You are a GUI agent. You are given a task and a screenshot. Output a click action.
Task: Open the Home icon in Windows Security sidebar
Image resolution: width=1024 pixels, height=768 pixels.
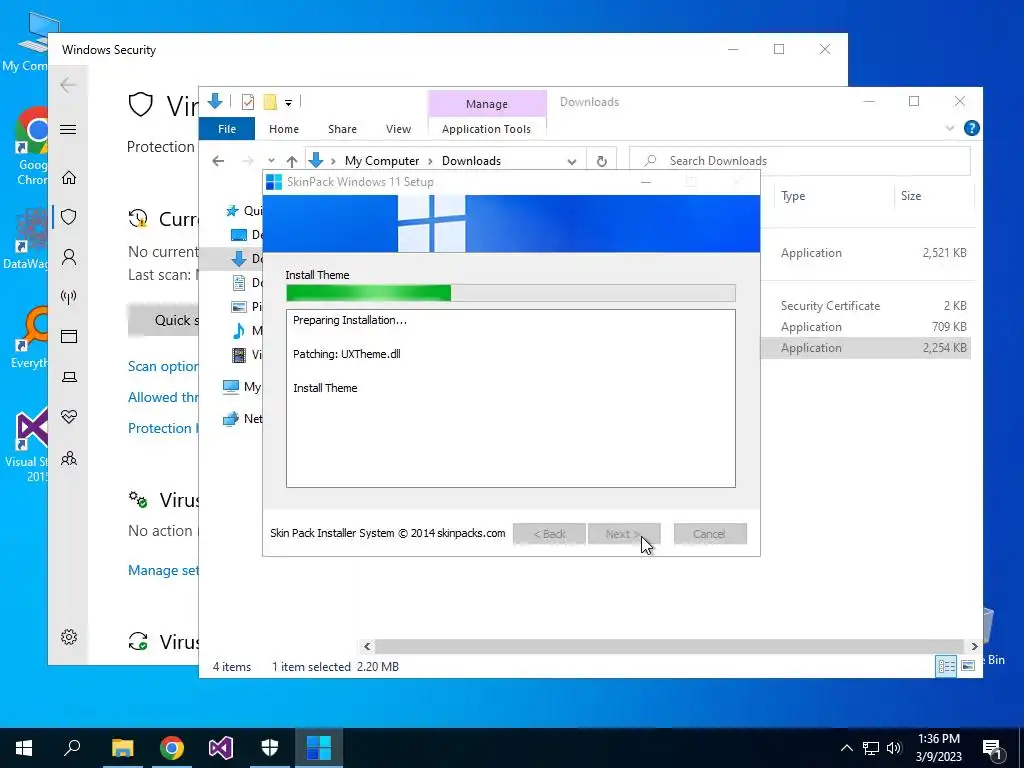(69, 178)
